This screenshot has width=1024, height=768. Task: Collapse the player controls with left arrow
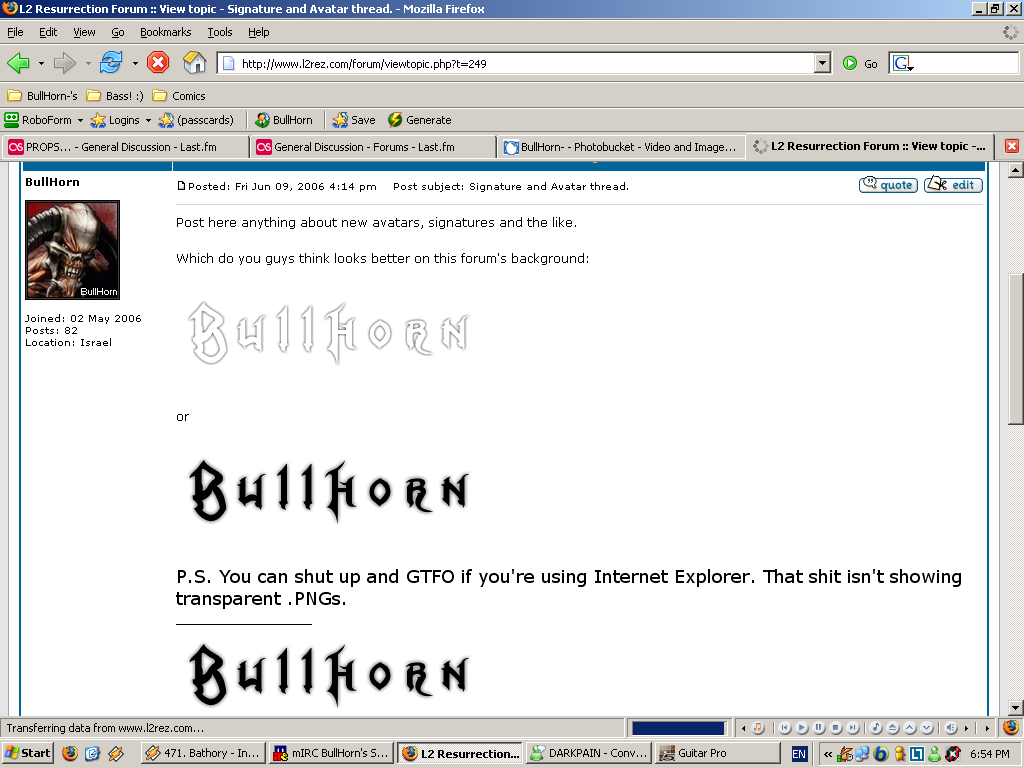pos(743,728)
